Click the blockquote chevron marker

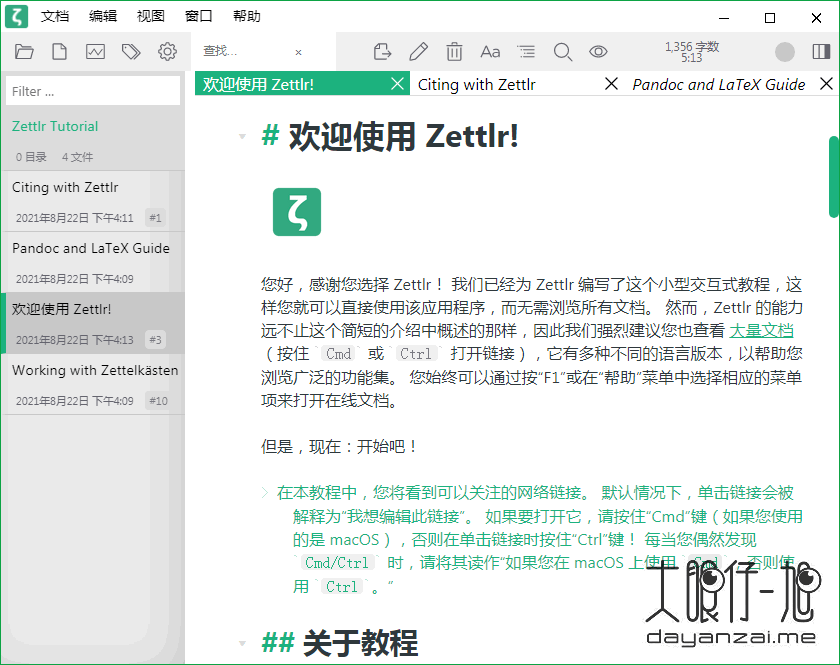point(265,492)
